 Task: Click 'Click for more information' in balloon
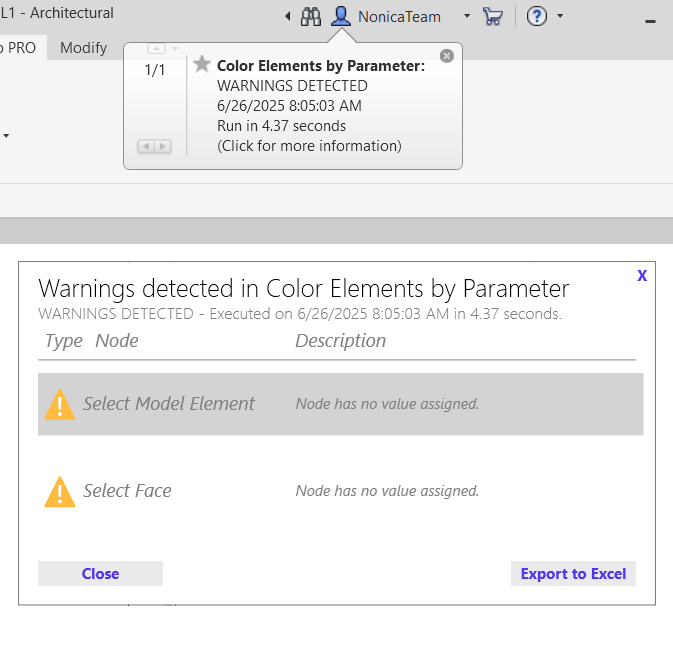[309, 146]
